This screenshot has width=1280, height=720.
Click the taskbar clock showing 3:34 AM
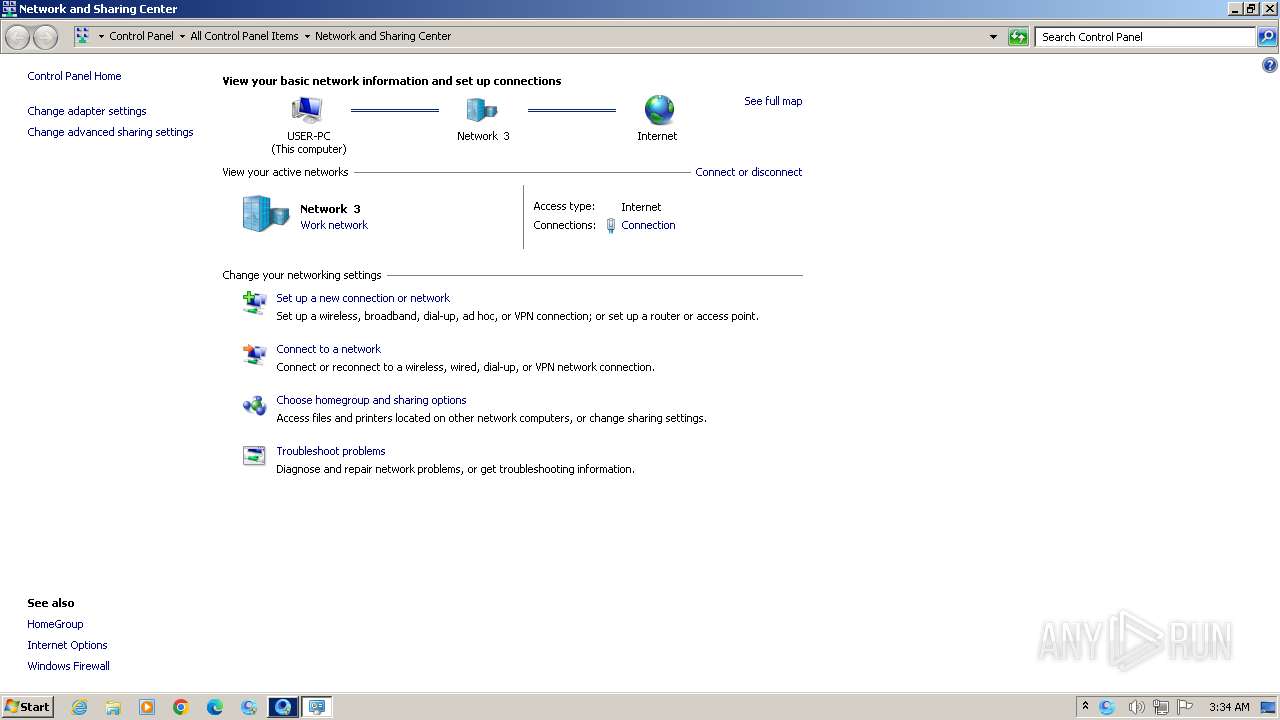click(1229, 707)
